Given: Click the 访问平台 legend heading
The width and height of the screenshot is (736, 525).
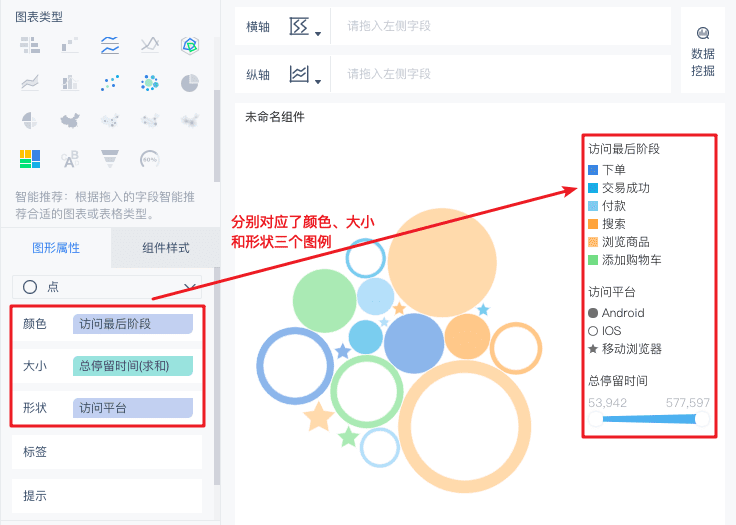Looking at the screenshot, I should tap(612, 292).
